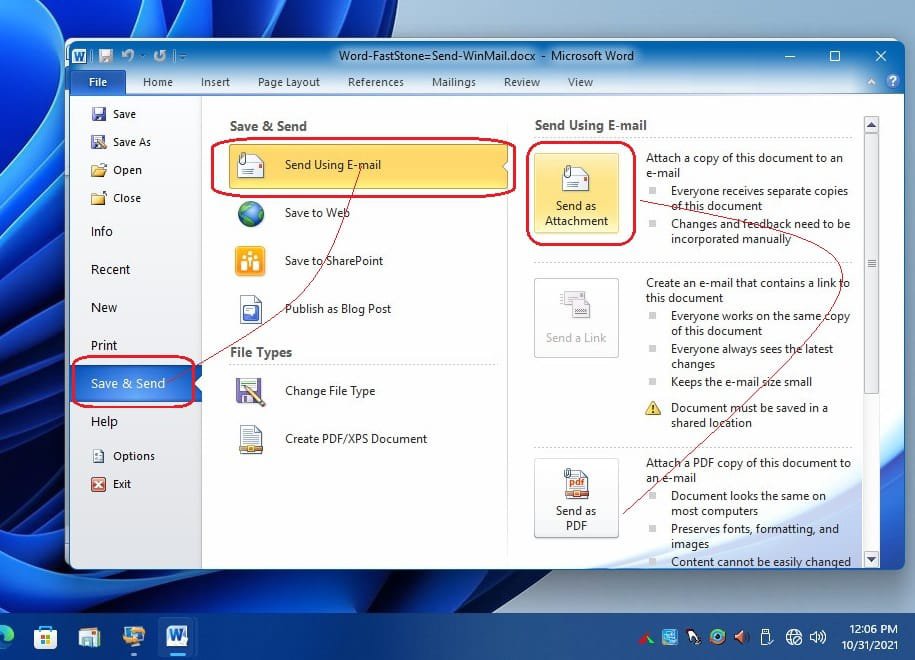
Task: Click the USB safely remove icon in tray
Action: click(766, 637)
